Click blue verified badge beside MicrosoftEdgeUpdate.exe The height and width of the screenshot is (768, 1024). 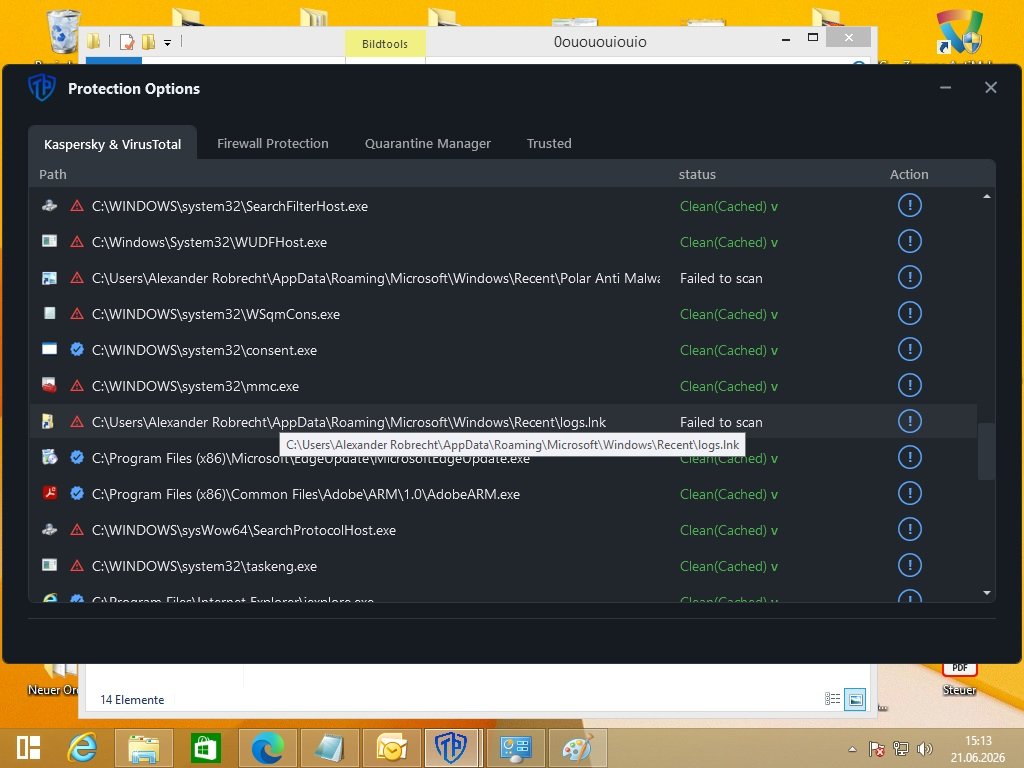pos(76,457)
